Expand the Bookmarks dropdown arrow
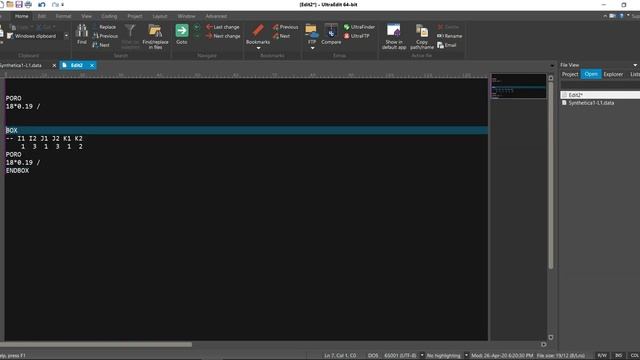The height and width of the screenshot is (360, 640). tap(258, 48)
